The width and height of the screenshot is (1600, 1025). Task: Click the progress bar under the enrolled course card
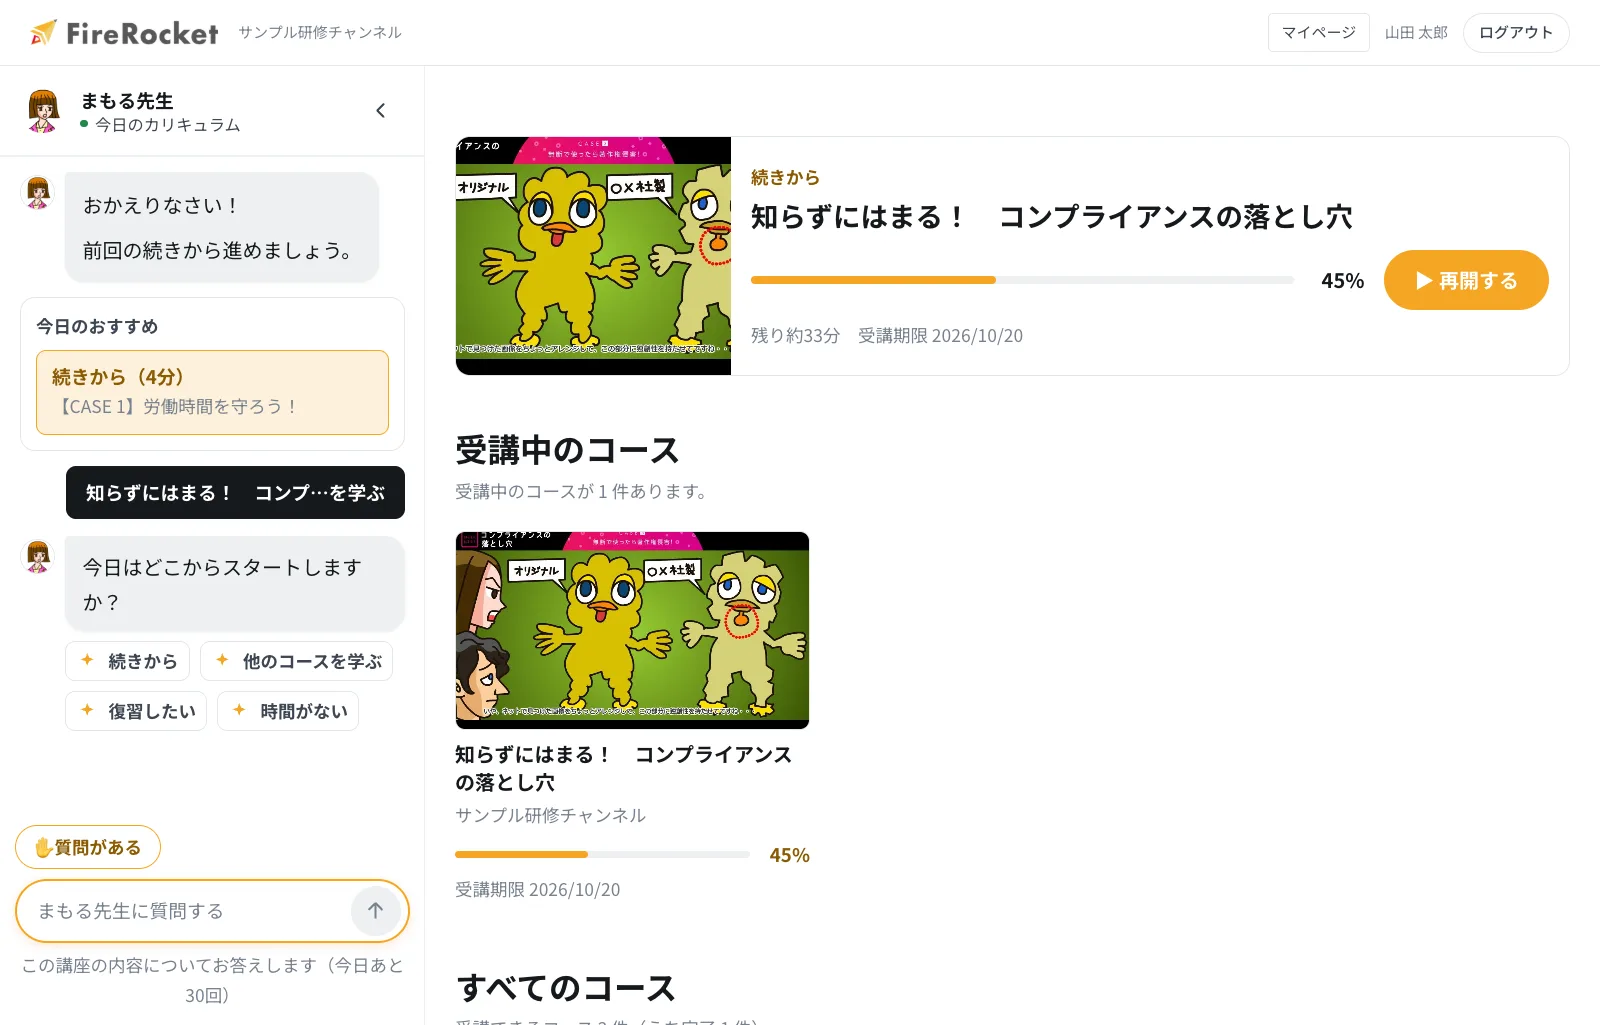(602, 855)
